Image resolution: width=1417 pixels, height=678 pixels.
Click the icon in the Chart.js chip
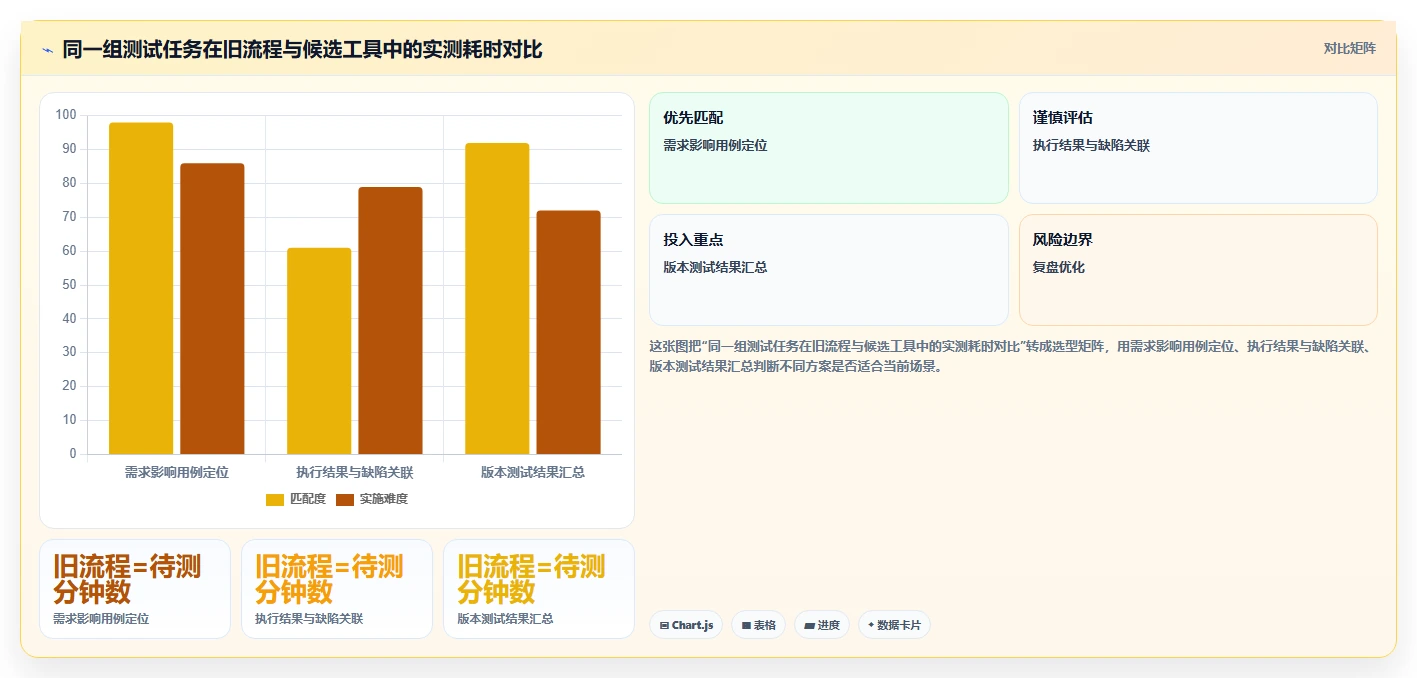pyautogui.click(x=664, y=626)
